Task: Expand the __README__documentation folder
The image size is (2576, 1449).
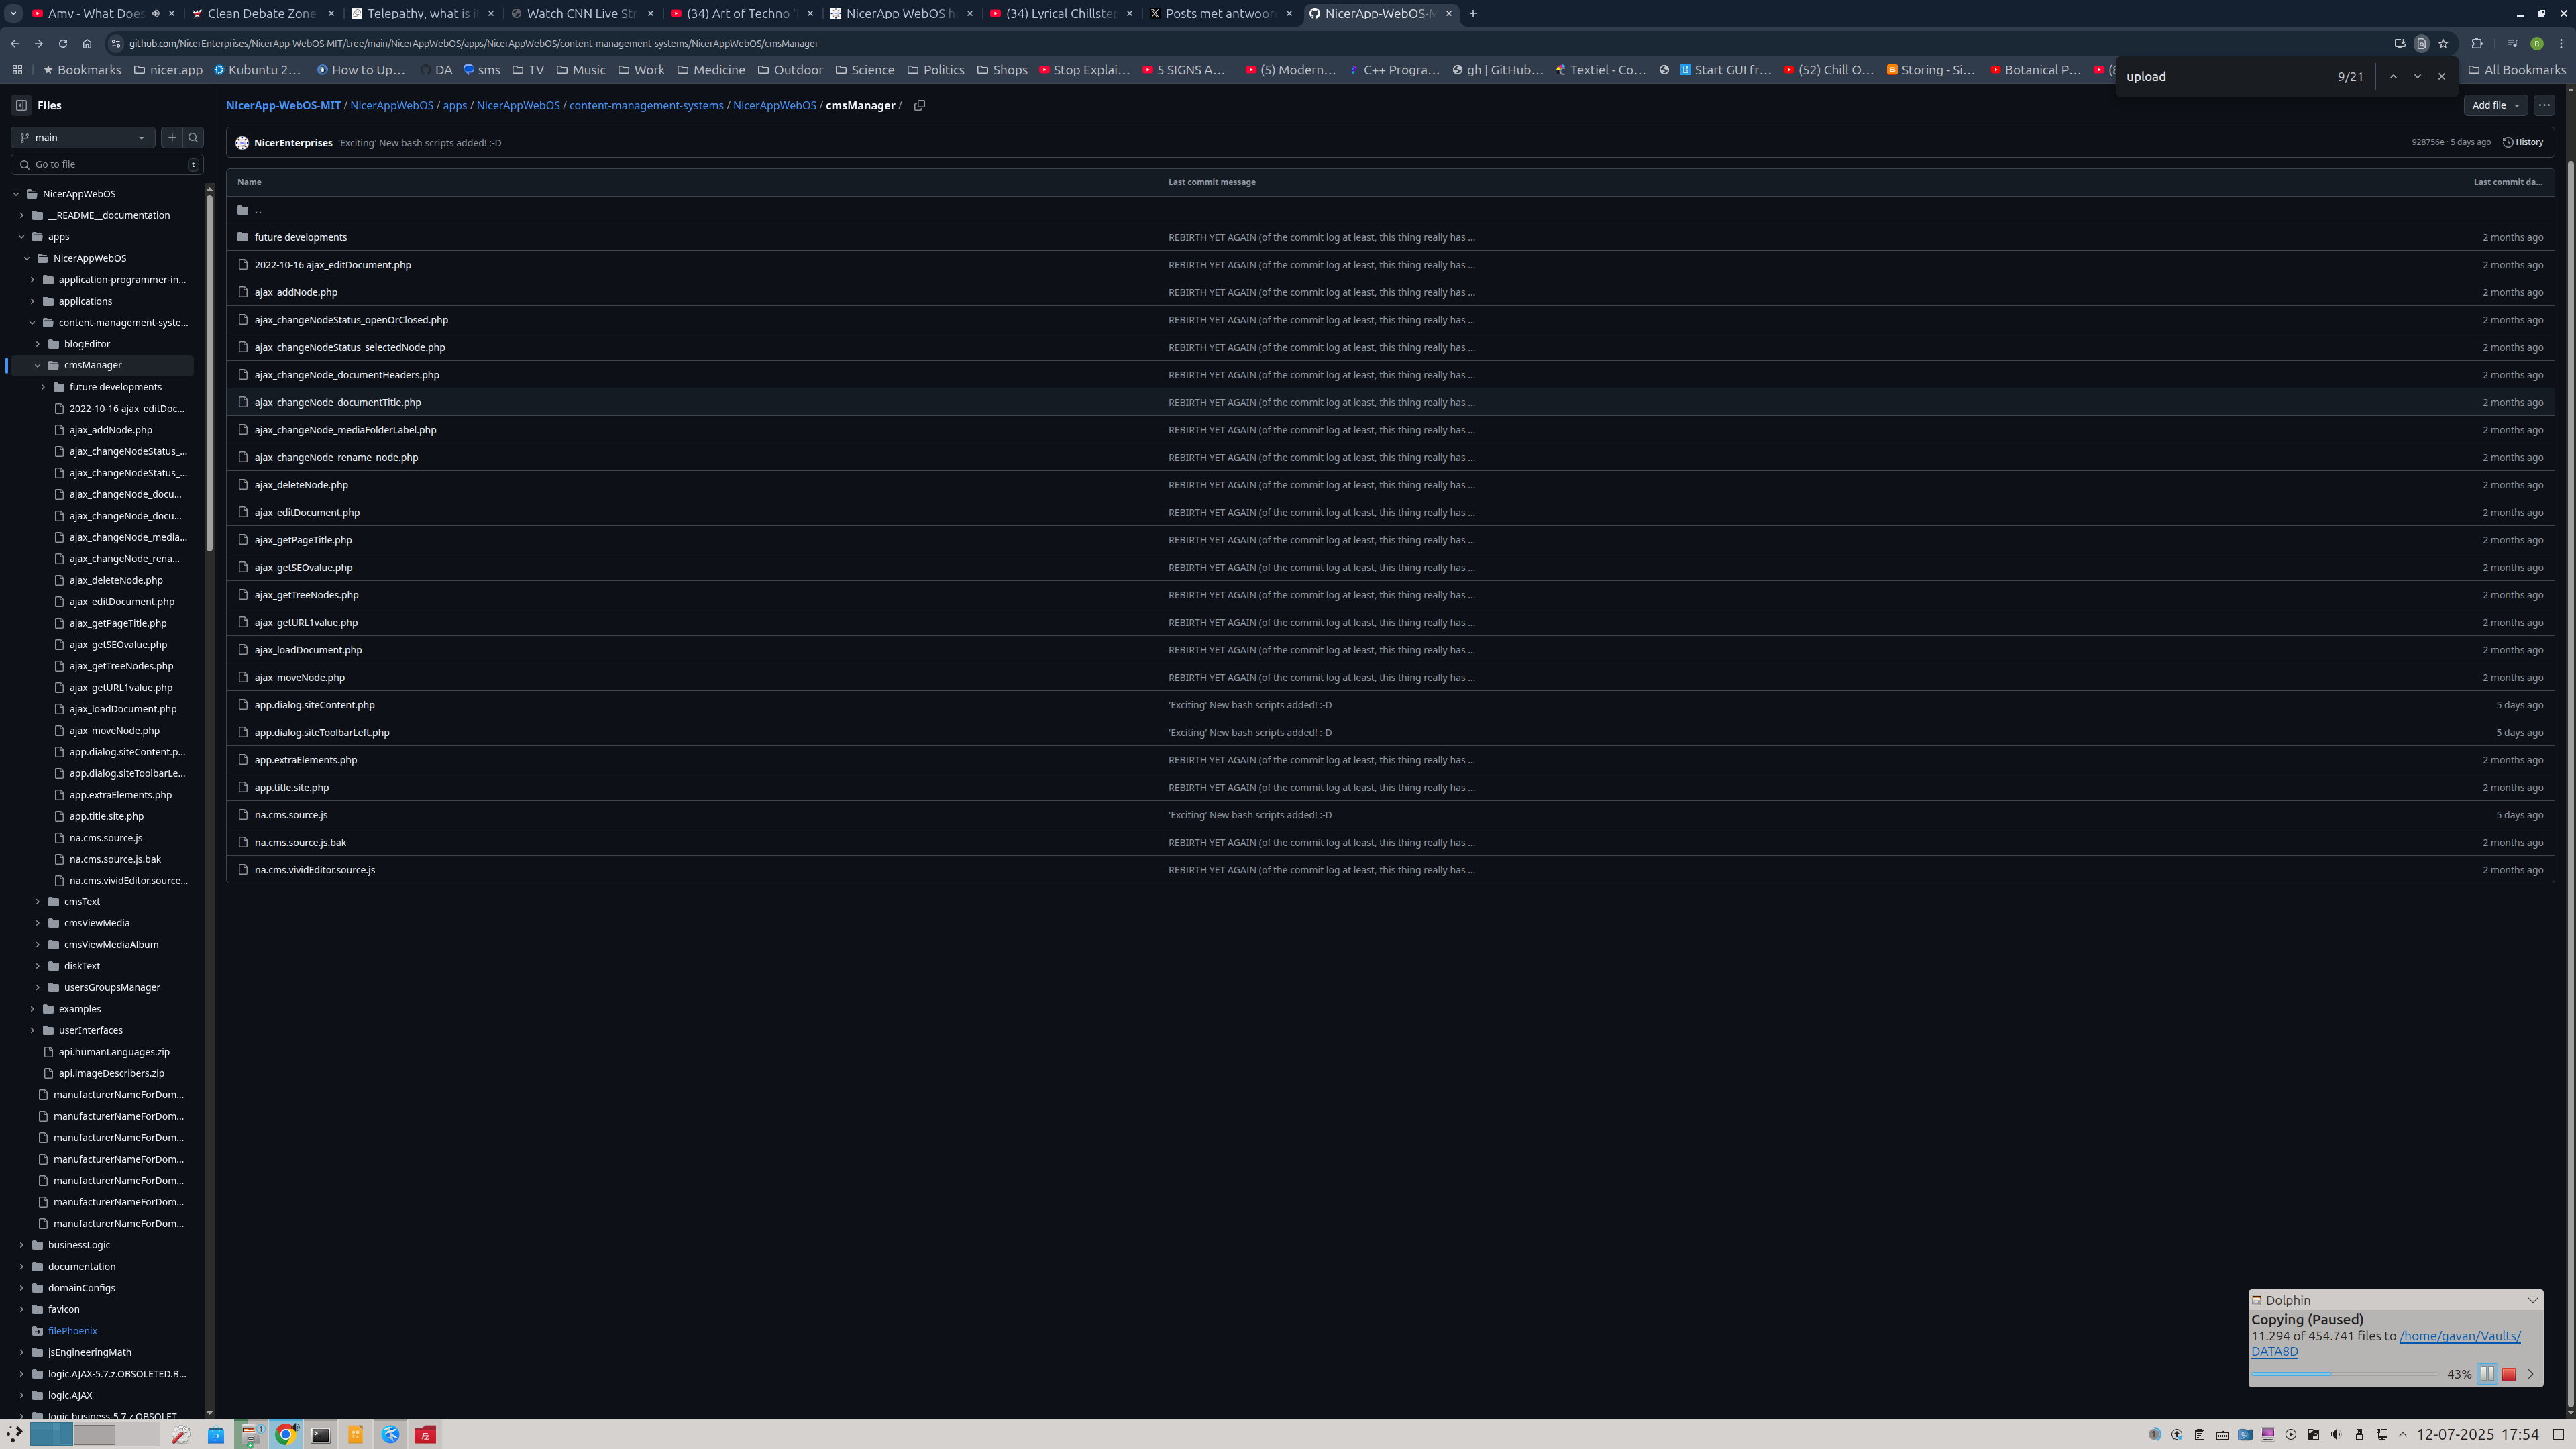Action: [21, 216]
